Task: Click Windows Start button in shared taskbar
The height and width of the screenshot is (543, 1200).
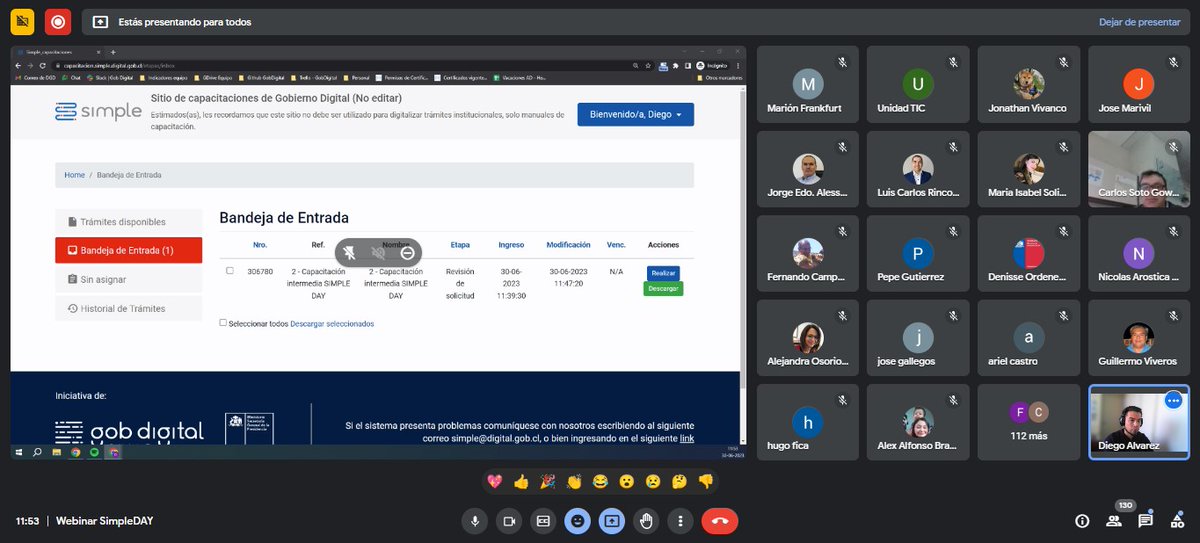Action: coord(18,453)
